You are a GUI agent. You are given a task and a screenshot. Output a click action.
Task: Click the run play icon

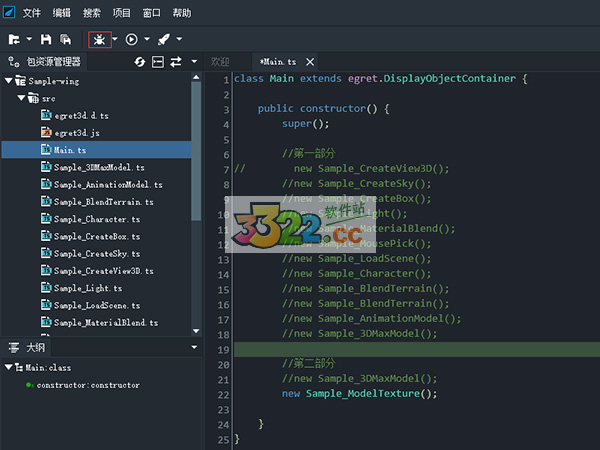pos(132,39)
